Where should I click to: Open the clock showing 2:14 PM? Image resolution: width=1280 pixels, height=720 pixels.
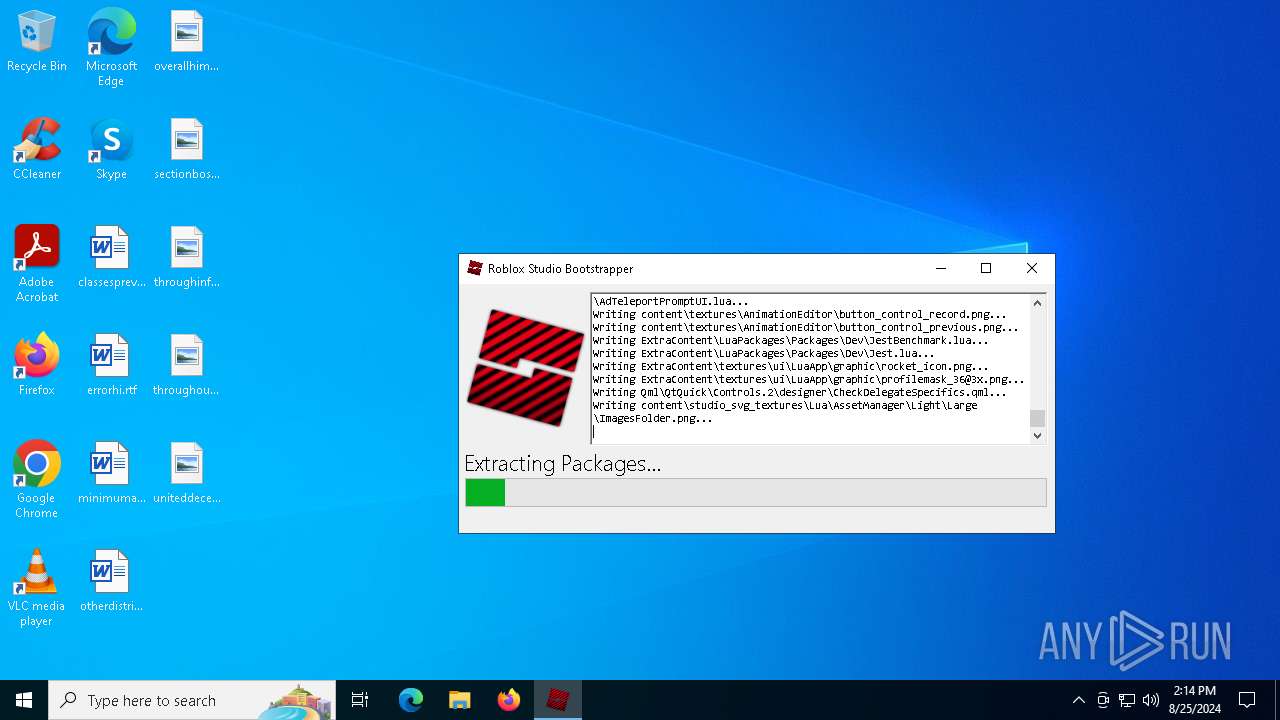[x=1194, y=700]
